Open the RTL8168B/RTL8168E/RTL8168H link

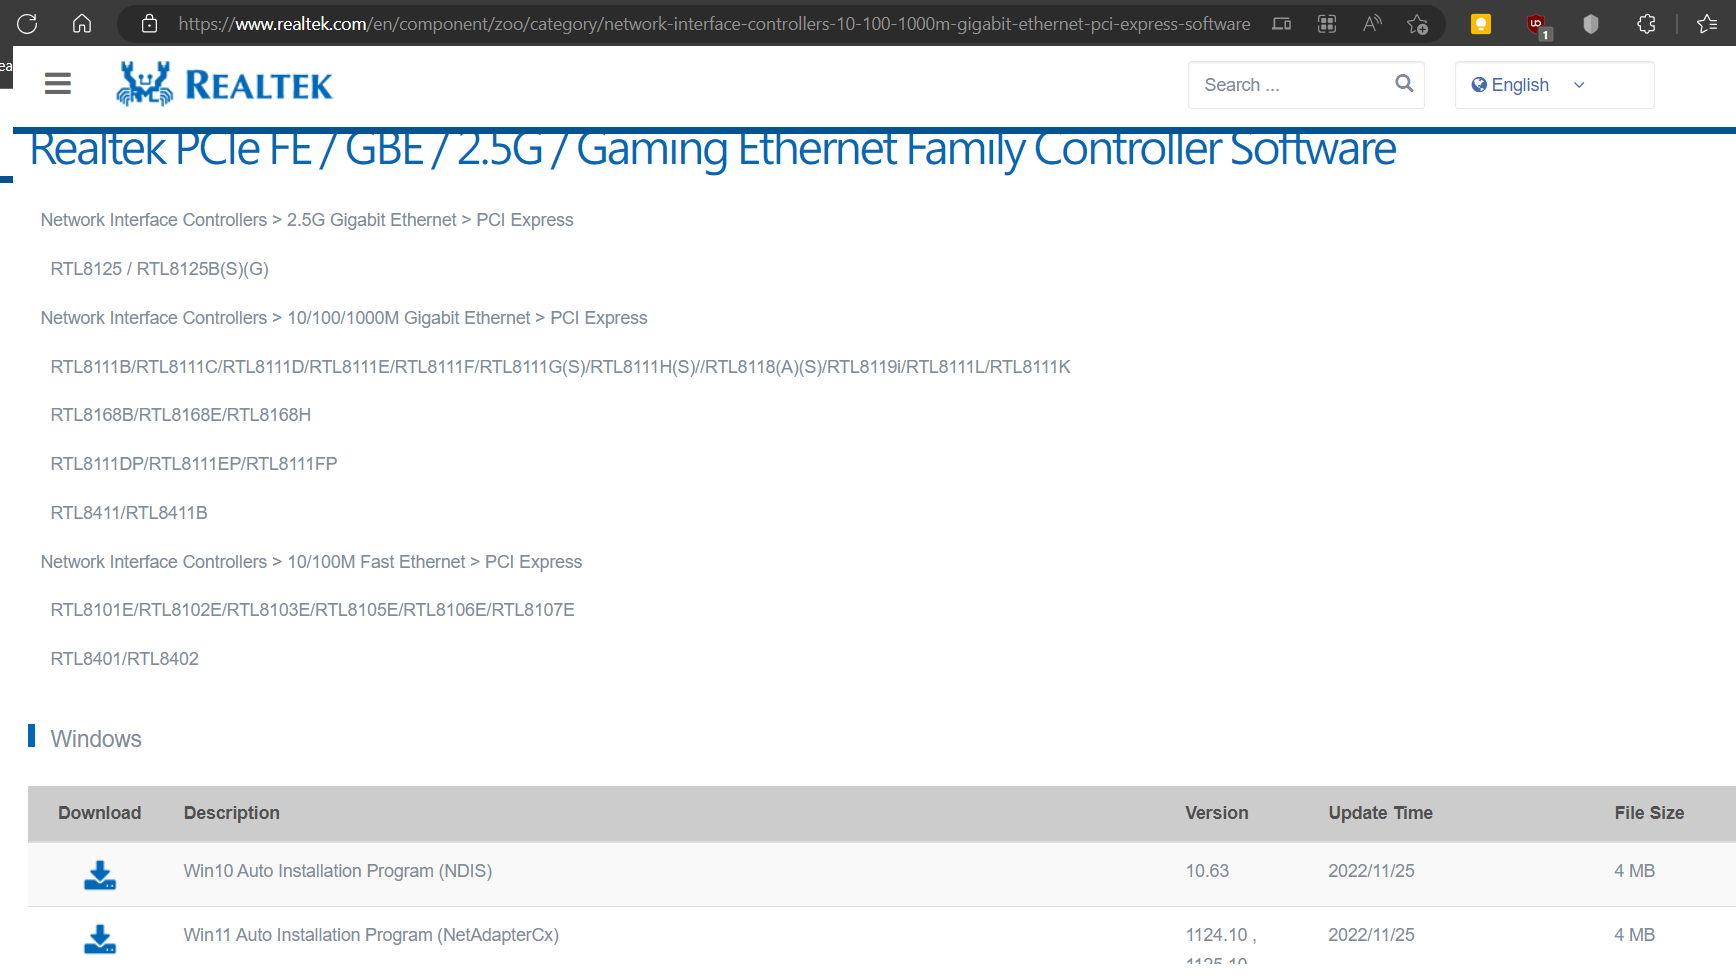(x=181, y=415)
